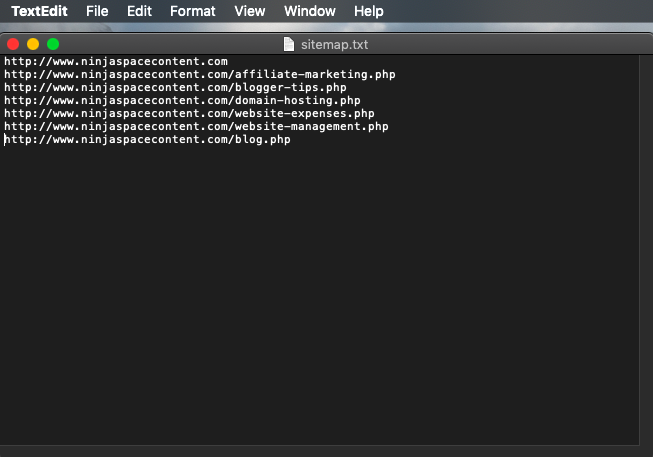Open the TextEdit application menu
This screenshot has height=457, width=653.
tap(40, 11)
